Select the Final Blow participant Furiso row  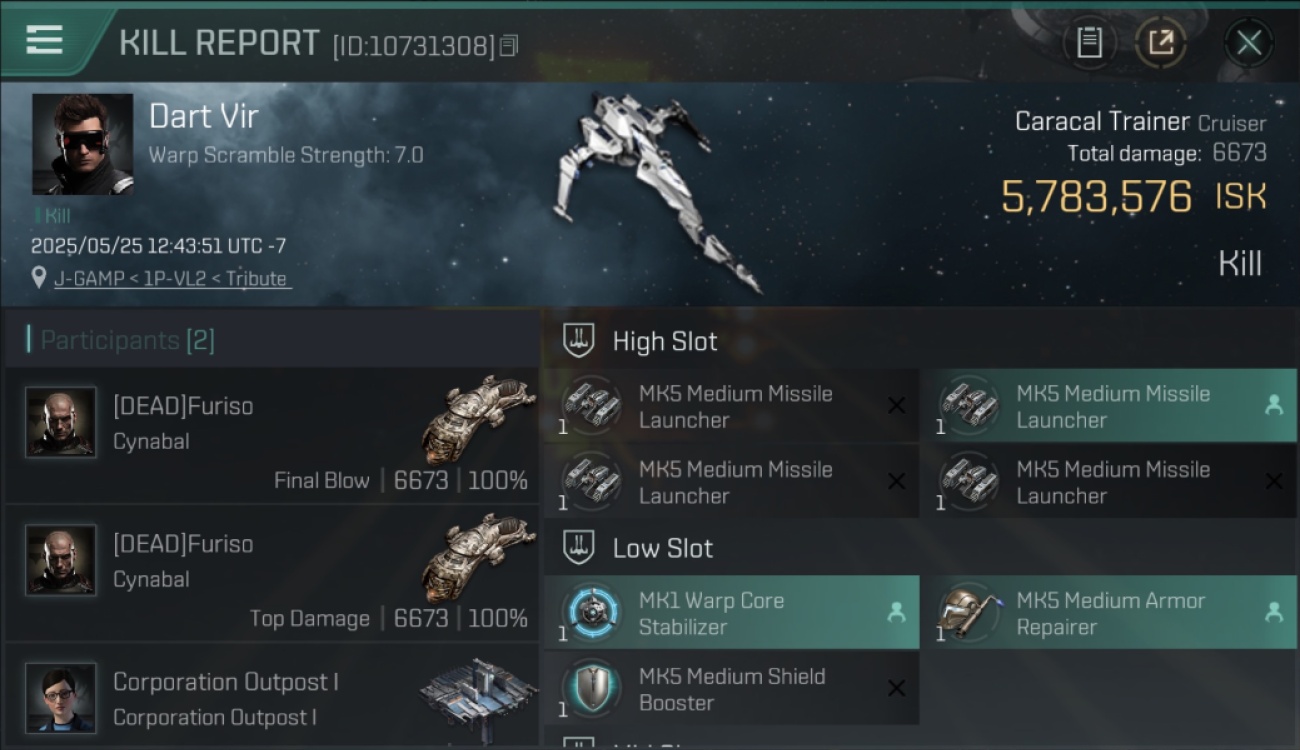coord(272,435)
